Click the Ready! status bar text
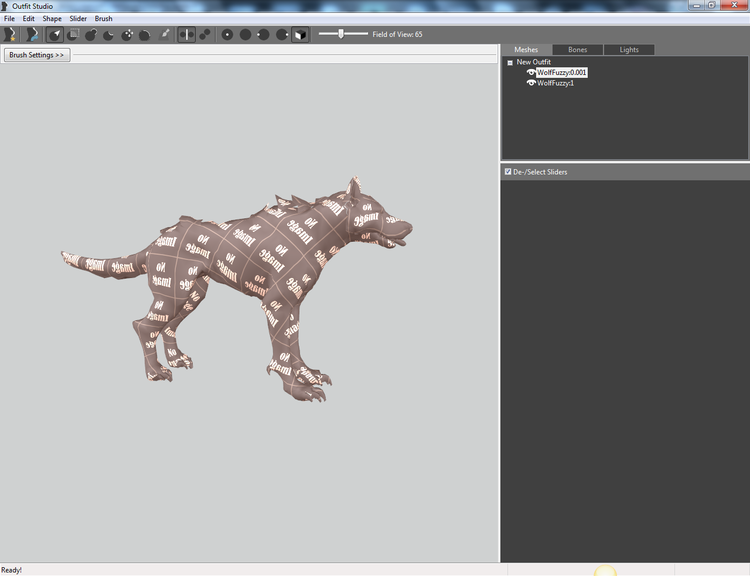 pyautogui.click(x=11, y=570)
